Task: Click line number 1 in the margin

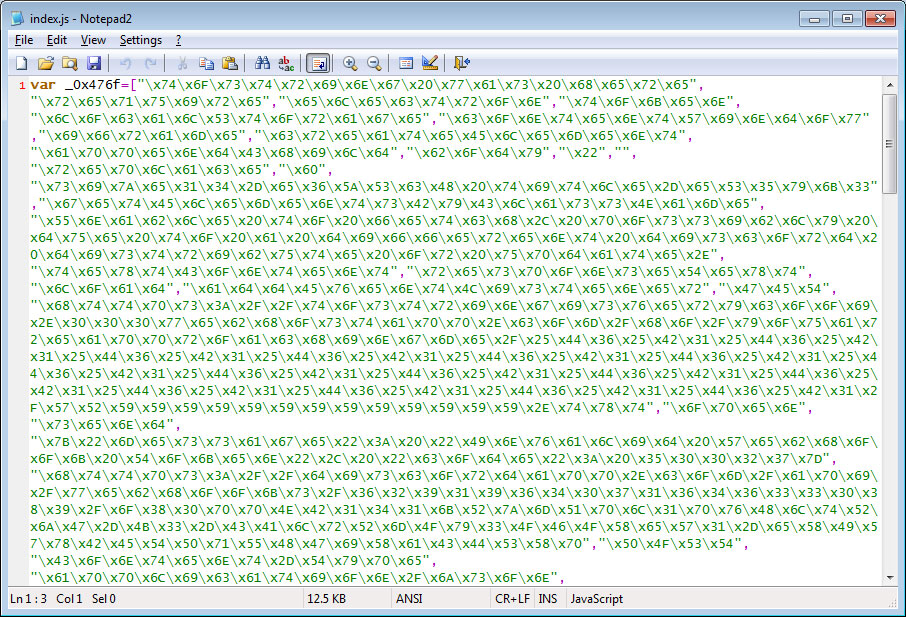Action: (x=22, y=86)
